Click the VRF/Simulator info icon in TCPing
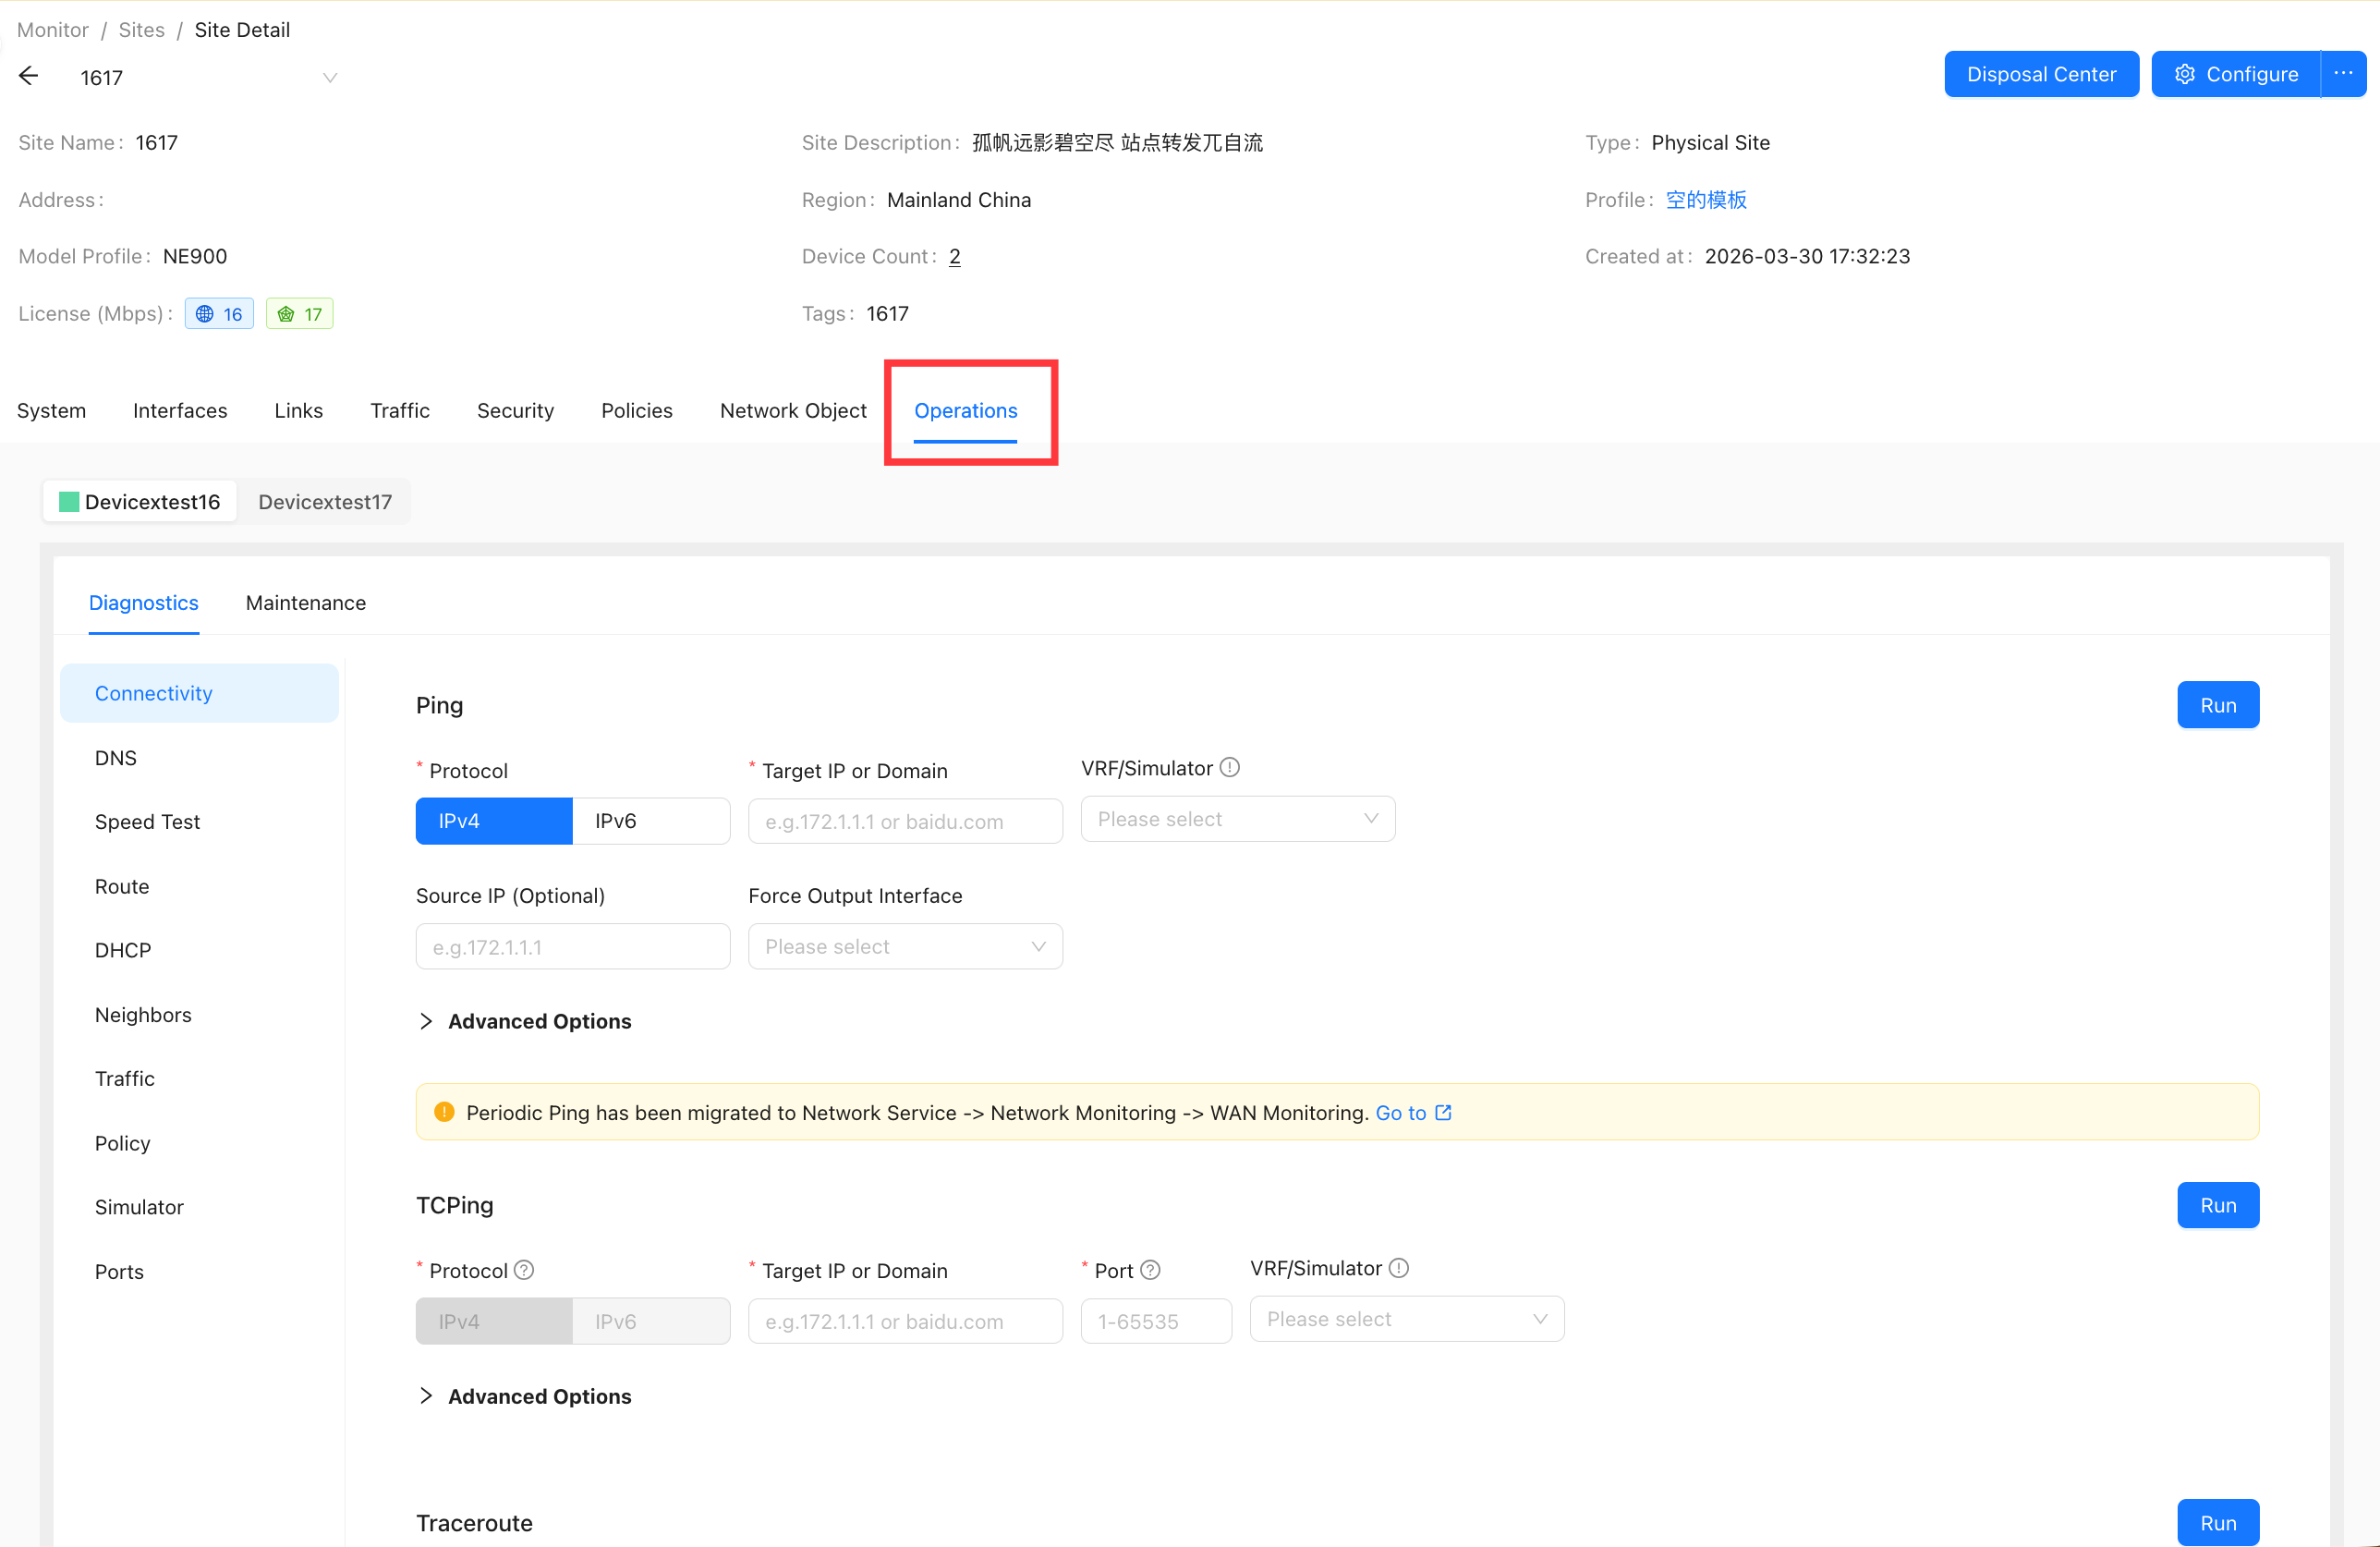This screenshot has height=1547, width=2380. (x=1399, y=1268)
